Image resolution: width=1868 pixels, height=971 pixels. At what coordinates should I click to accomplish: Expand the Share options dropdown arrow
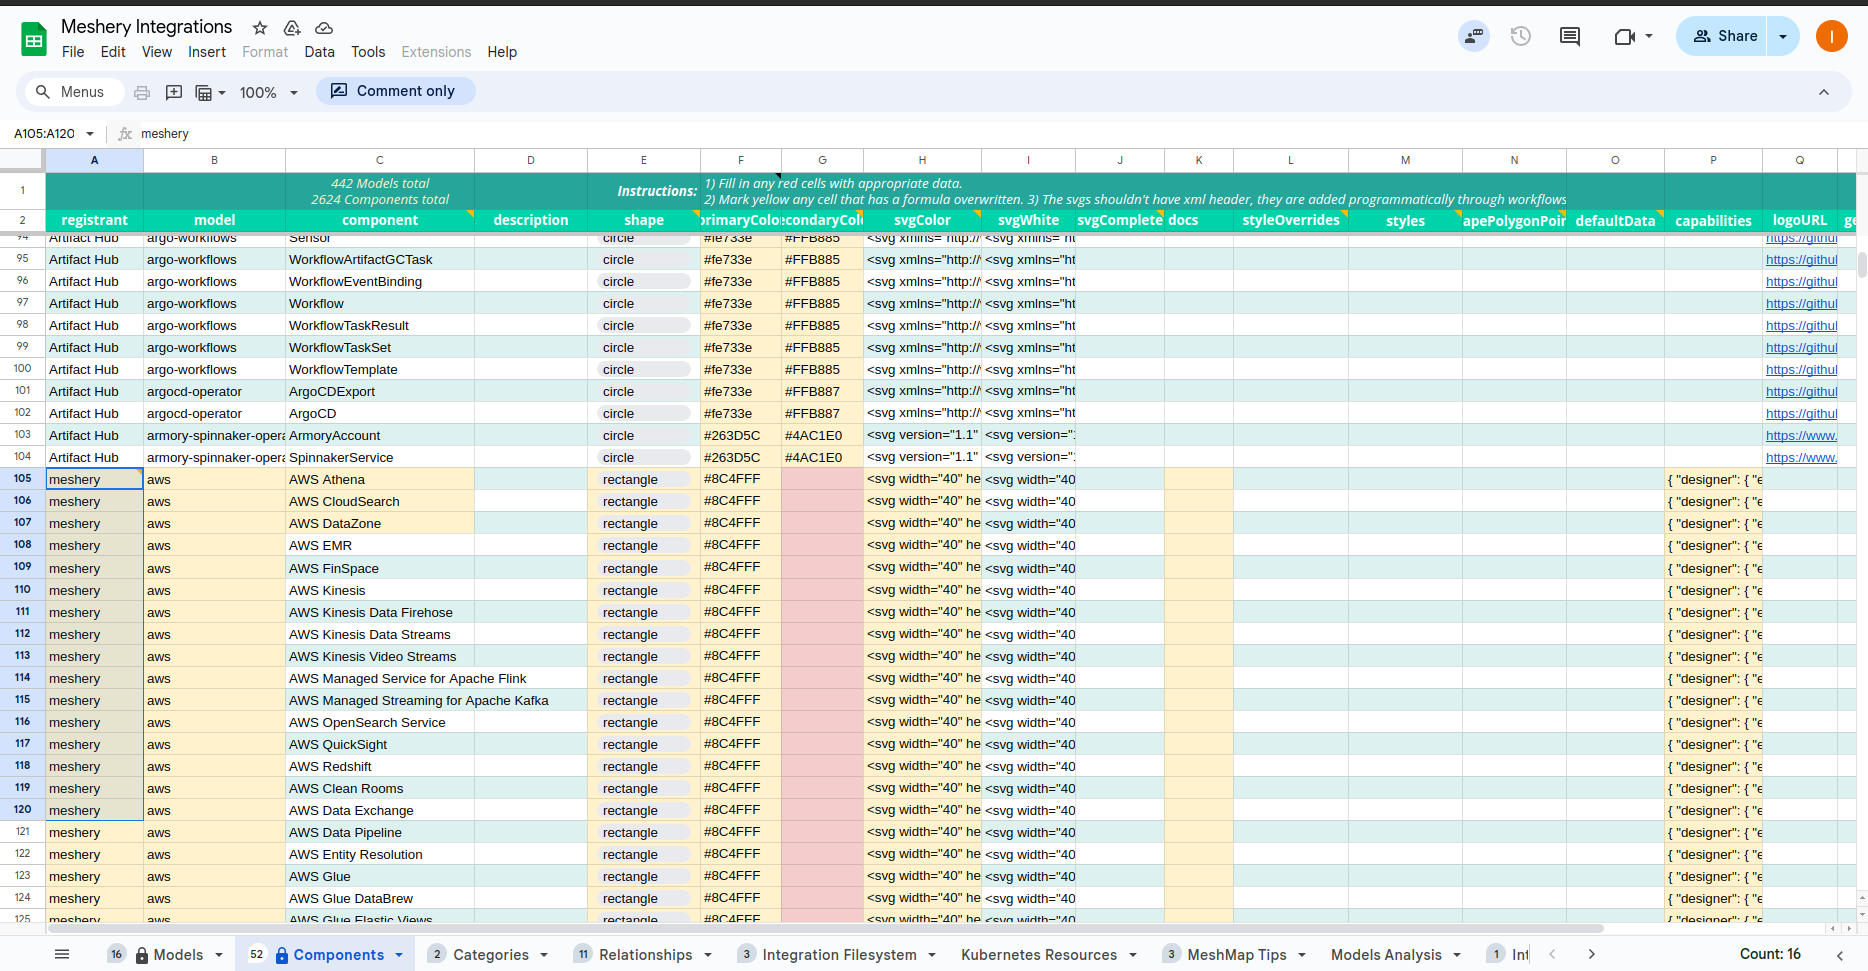point(1783,36)
